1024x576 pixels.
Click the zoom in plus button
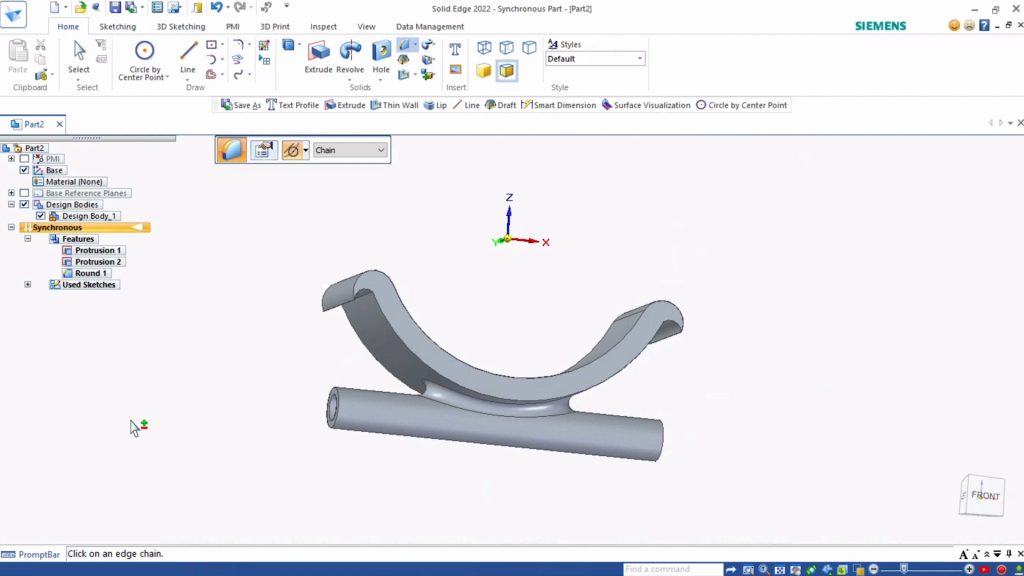point(969,569)
